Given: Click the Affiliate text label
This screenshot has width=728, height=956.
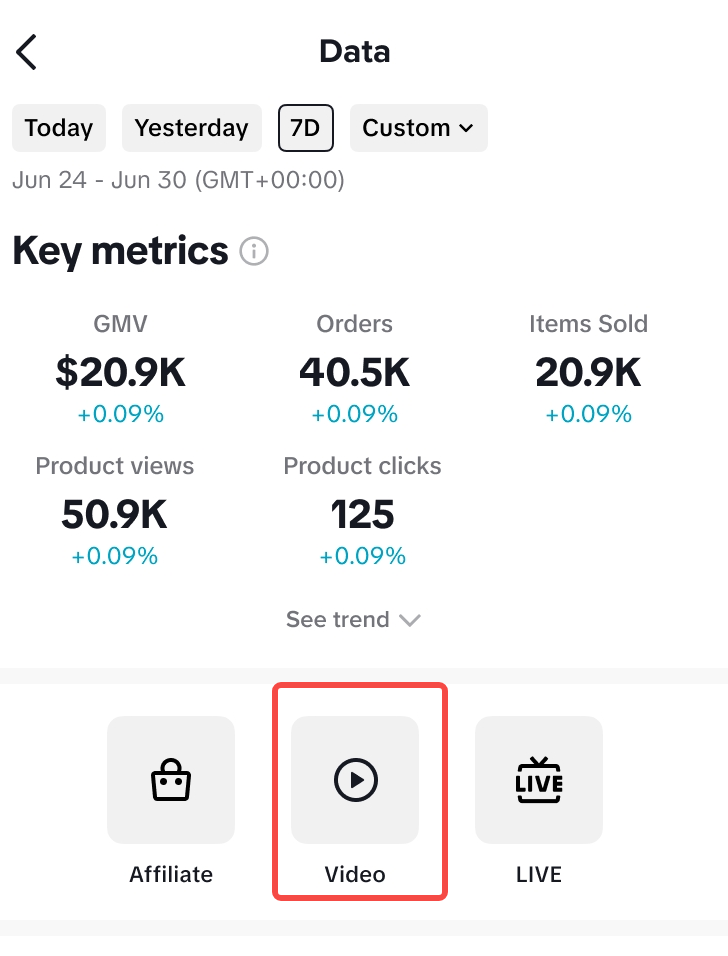Looking at the screenshot, I should (x=171, y=874).
